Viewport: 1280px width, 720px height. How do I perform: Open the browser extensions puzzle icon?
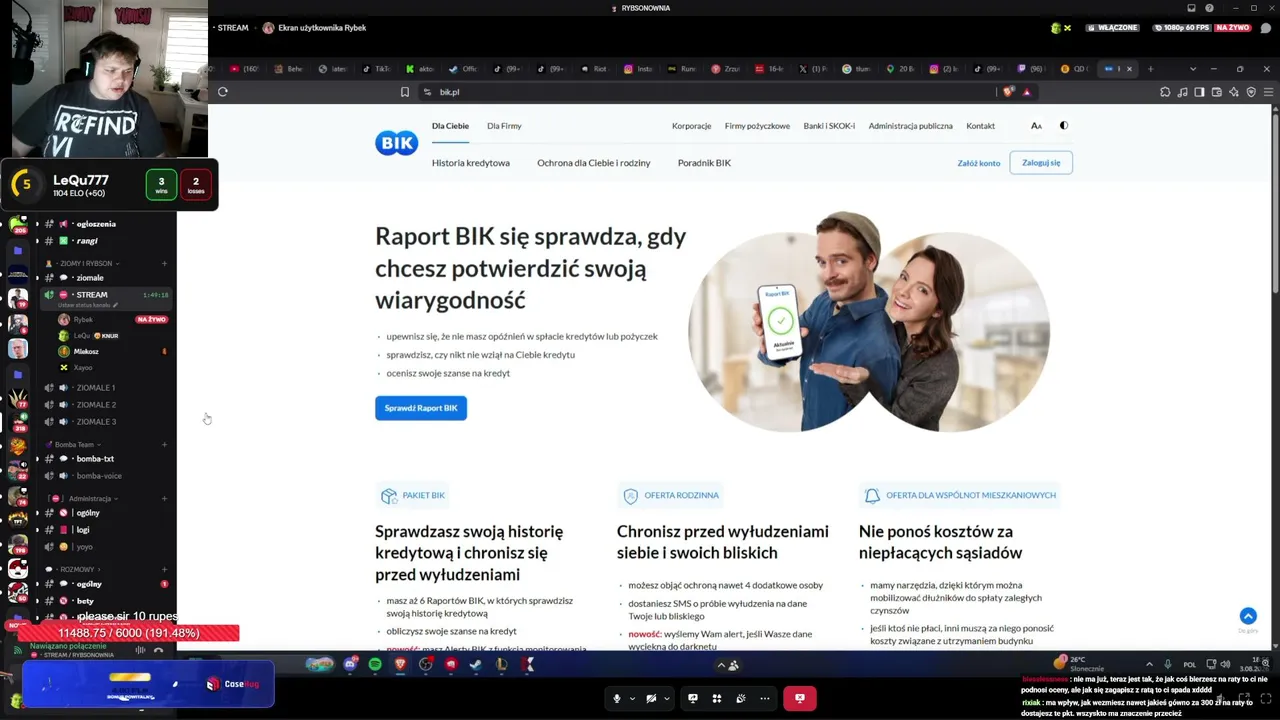pyautogui.click(x=1165, y=92)
